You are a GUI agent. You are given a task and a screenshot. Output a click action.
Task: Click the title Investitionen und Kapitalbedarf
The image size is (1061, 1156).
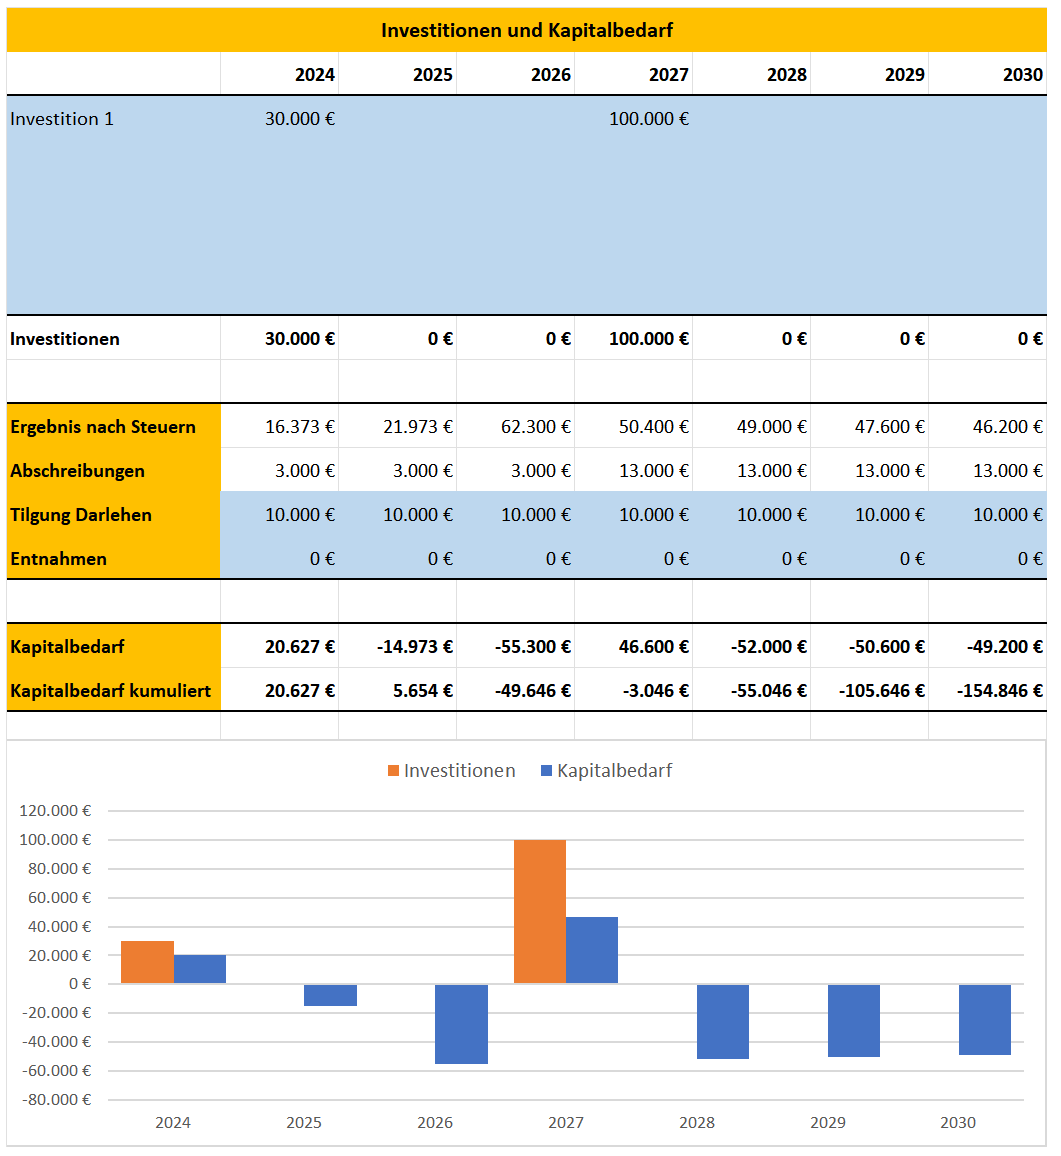(x=526, y=30)
